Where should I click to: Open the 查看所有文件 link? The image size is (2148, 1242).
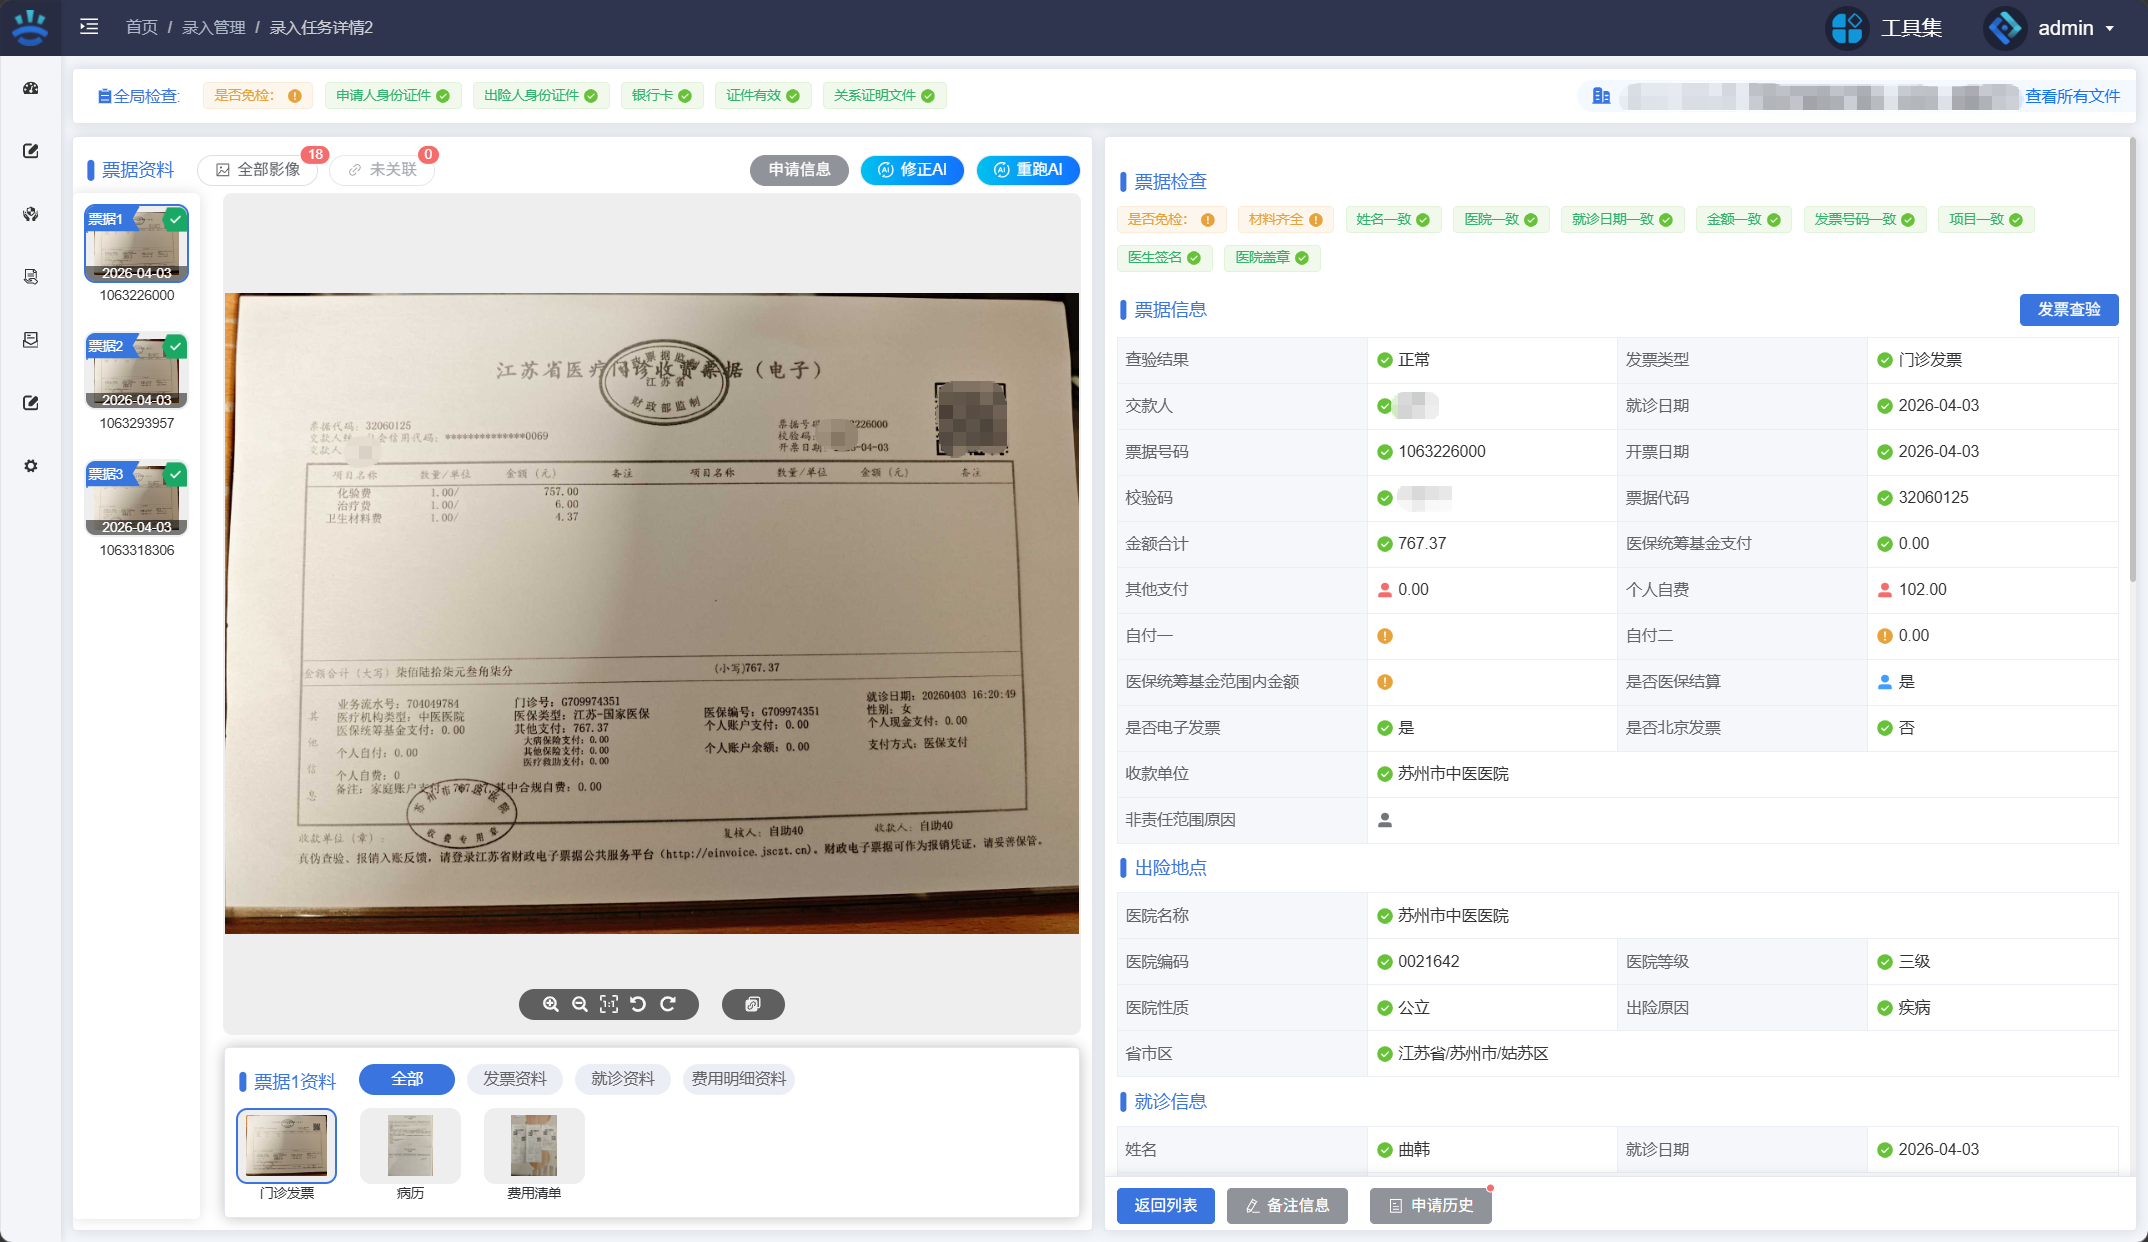(2072, 96)
